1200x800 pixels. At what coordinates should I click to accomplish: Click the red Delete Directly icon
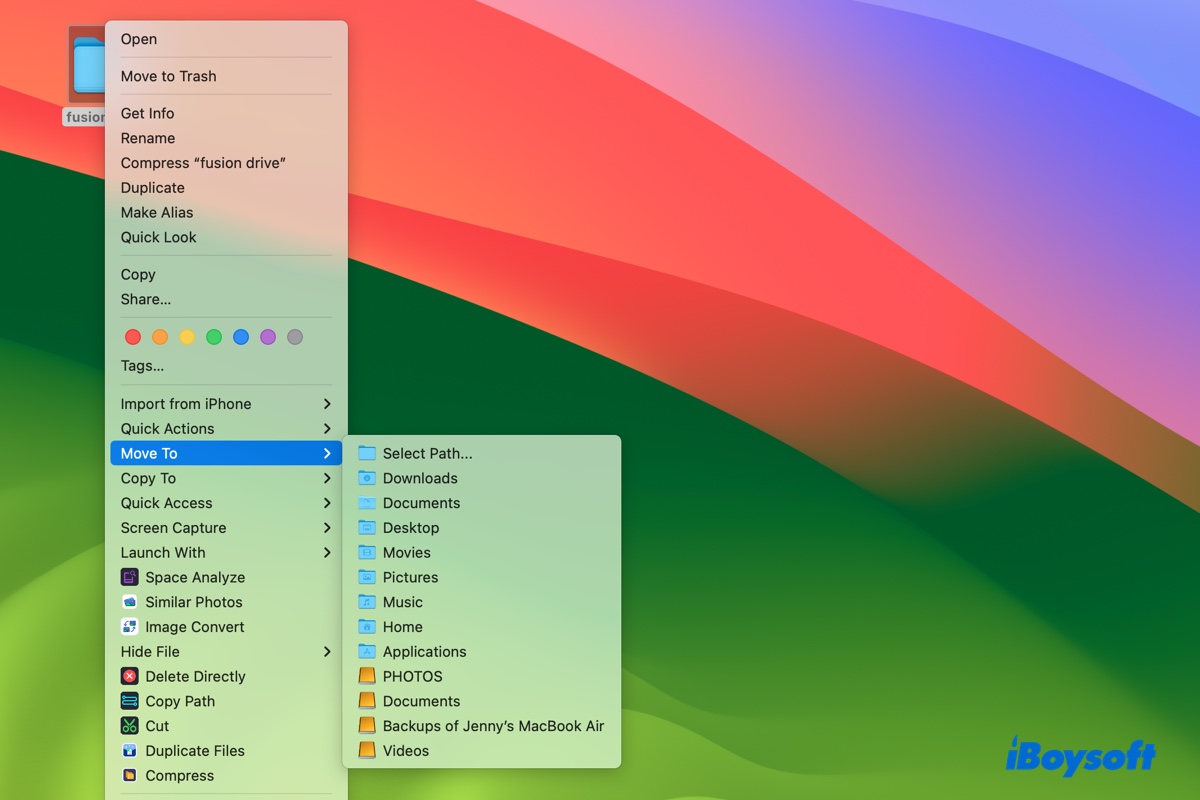click(129, 676)
